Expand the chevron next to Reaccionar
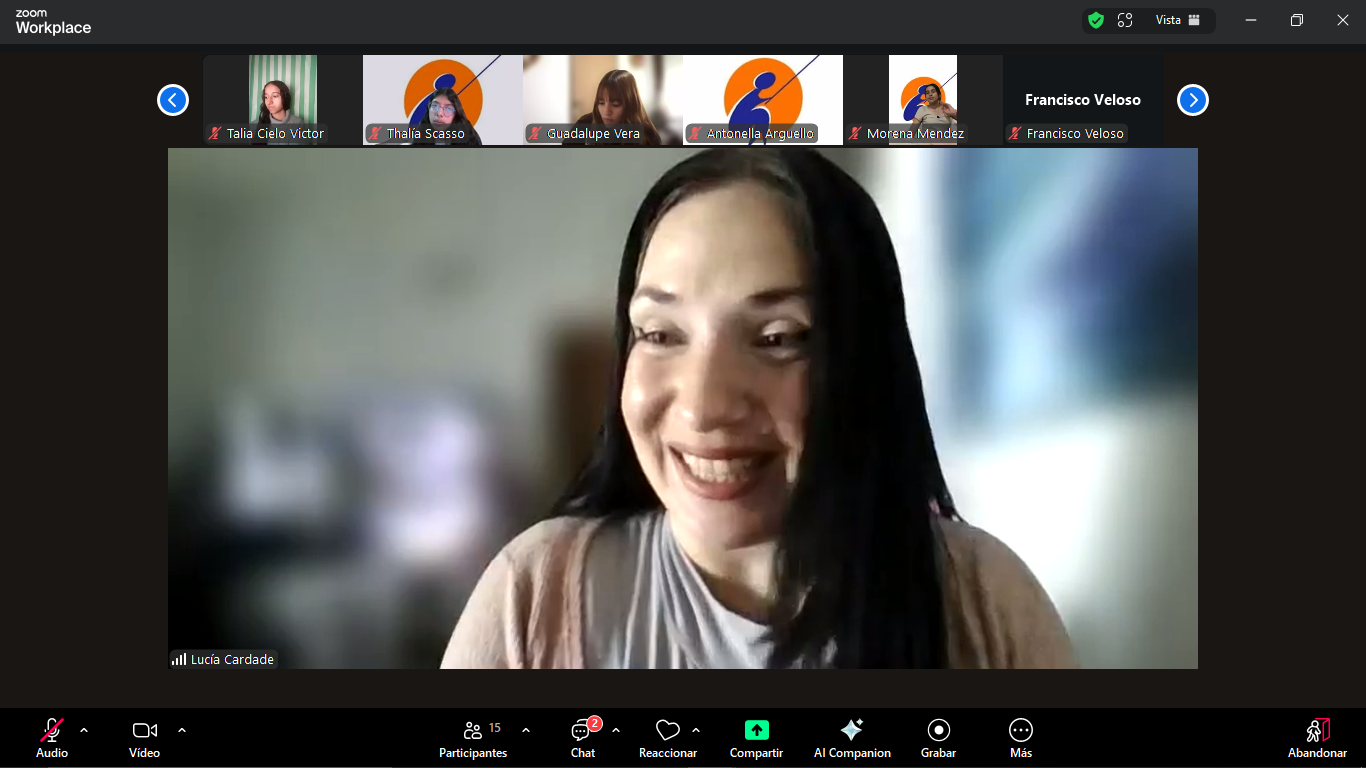1366x768 pixels. click(x=696, y=730)
